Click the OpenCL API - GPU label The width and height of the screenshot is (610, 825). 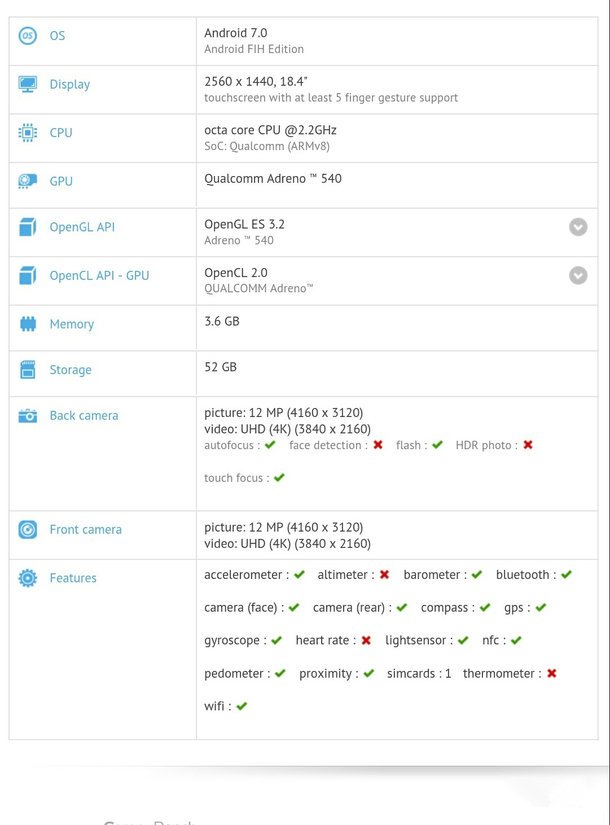(99, 276)
